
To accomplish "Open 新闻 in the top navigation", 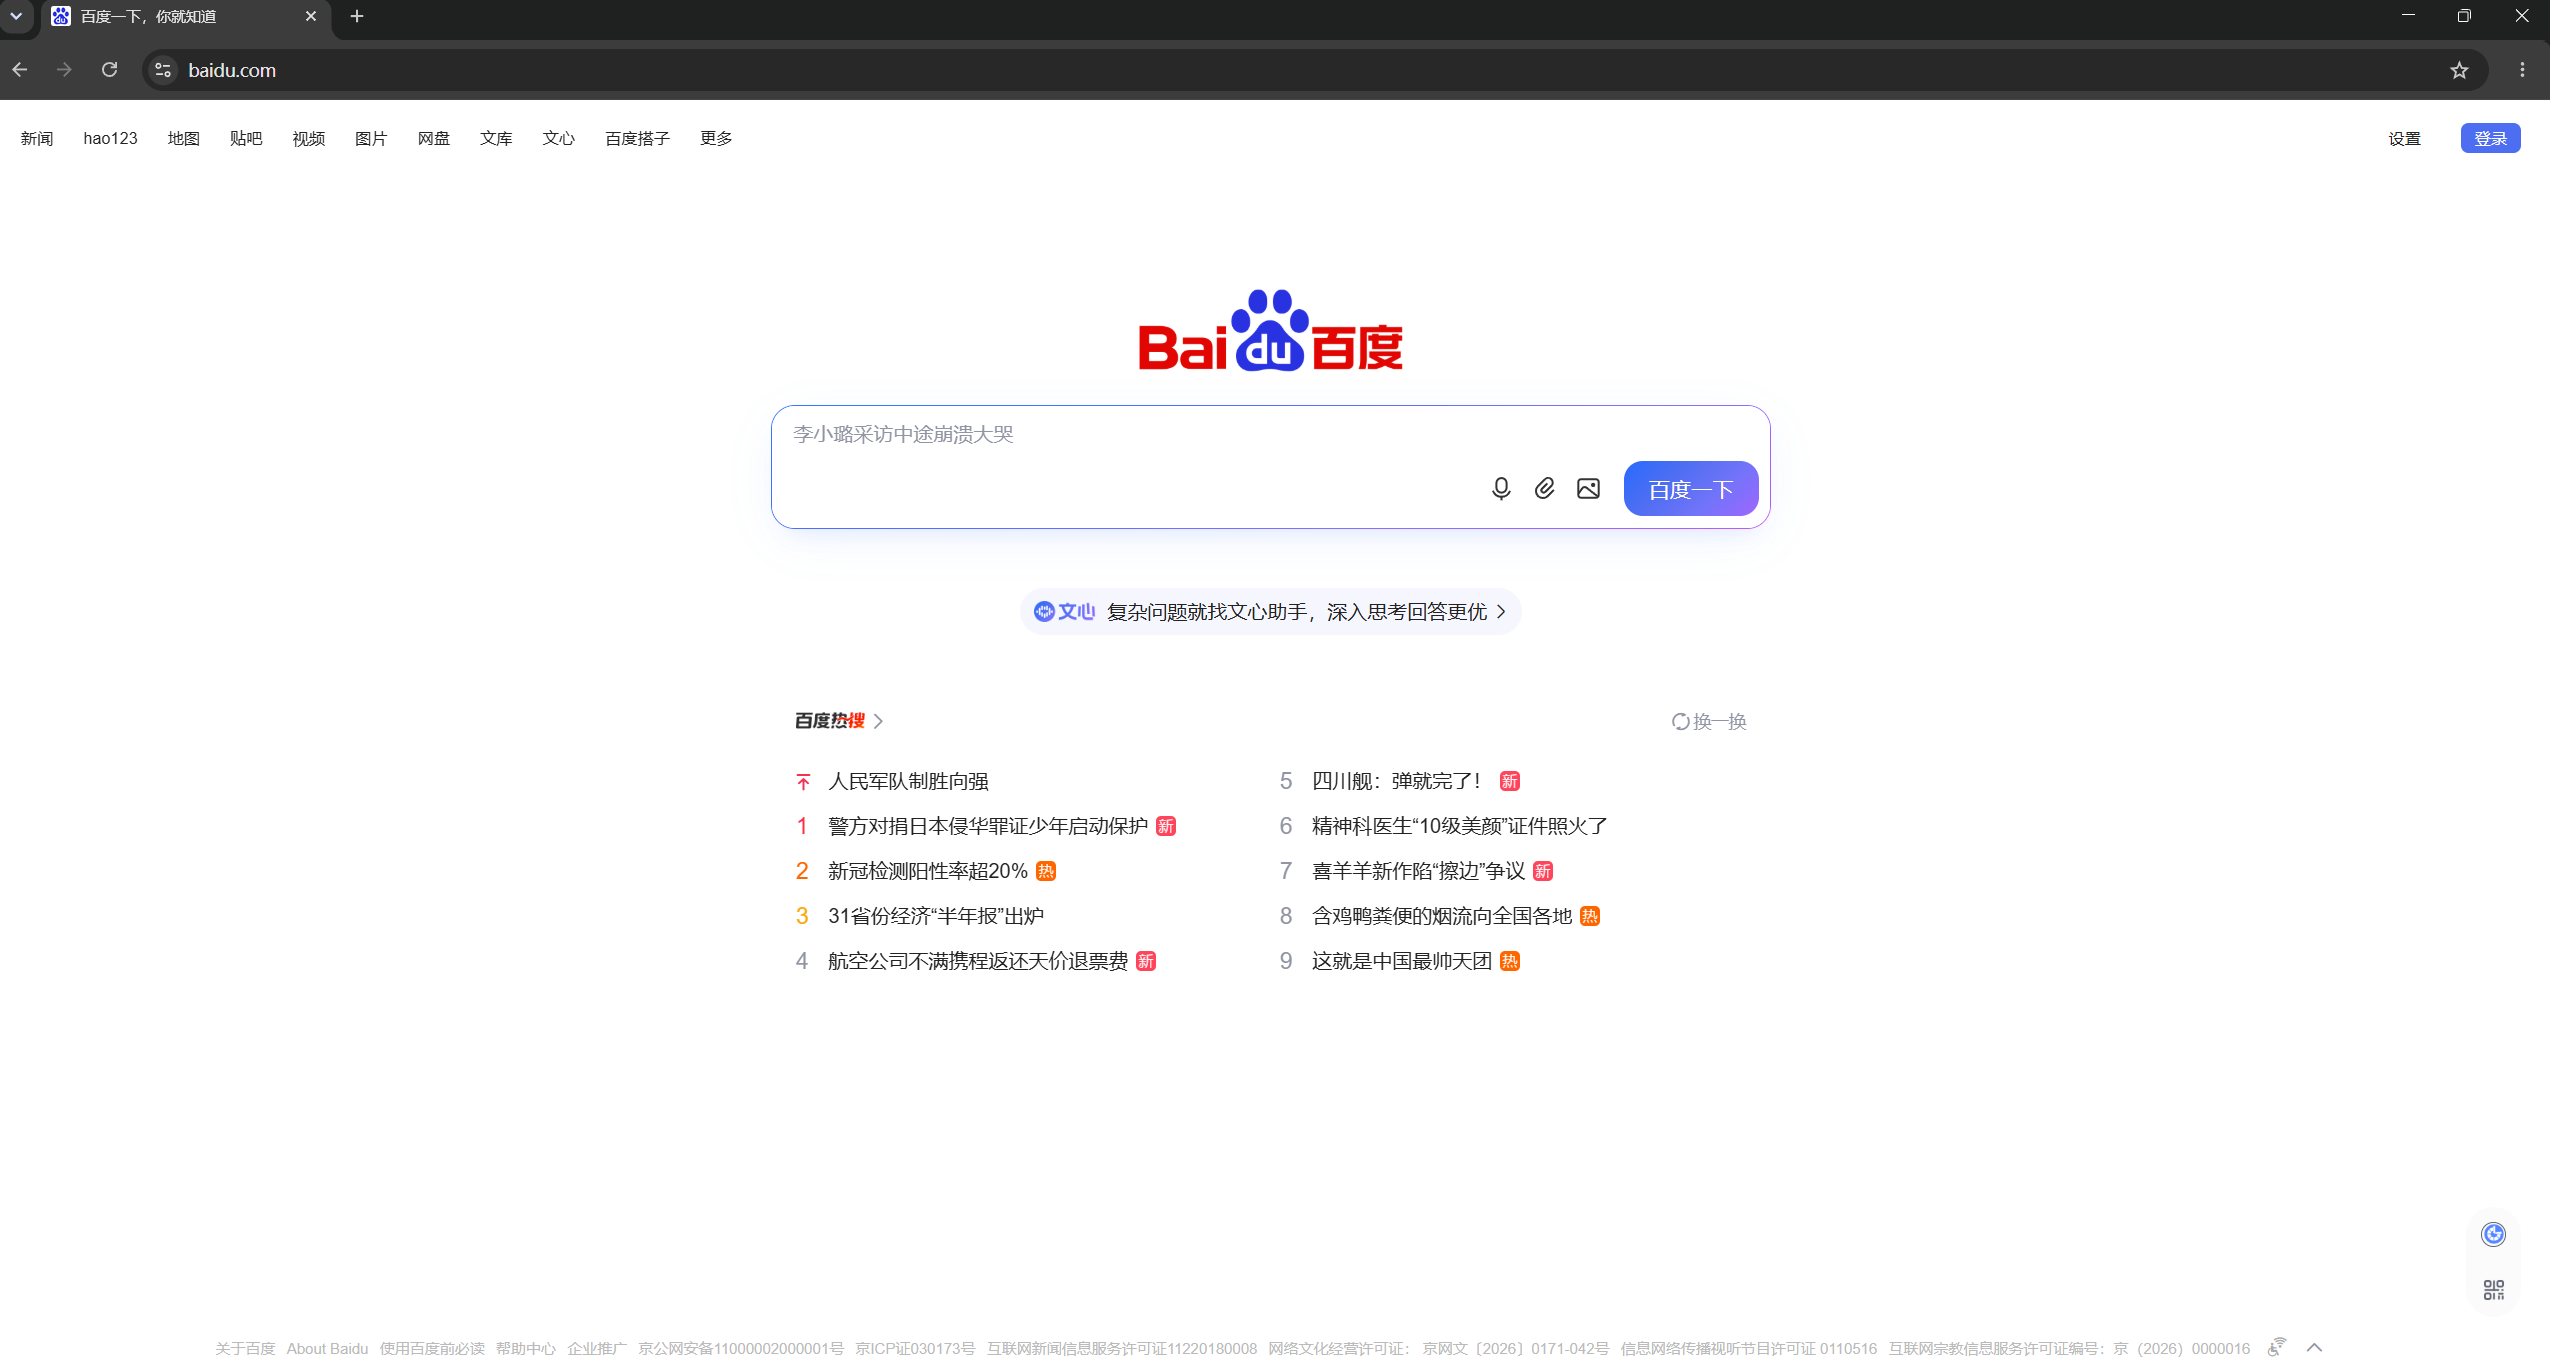I will tap(37, 138).
